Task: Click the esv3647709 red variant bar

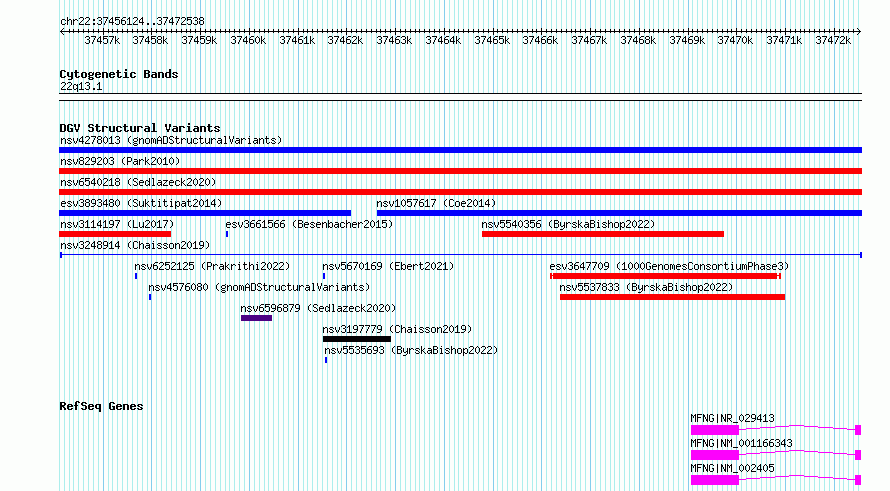Action: pyautogui.click(x=665, y=276)
